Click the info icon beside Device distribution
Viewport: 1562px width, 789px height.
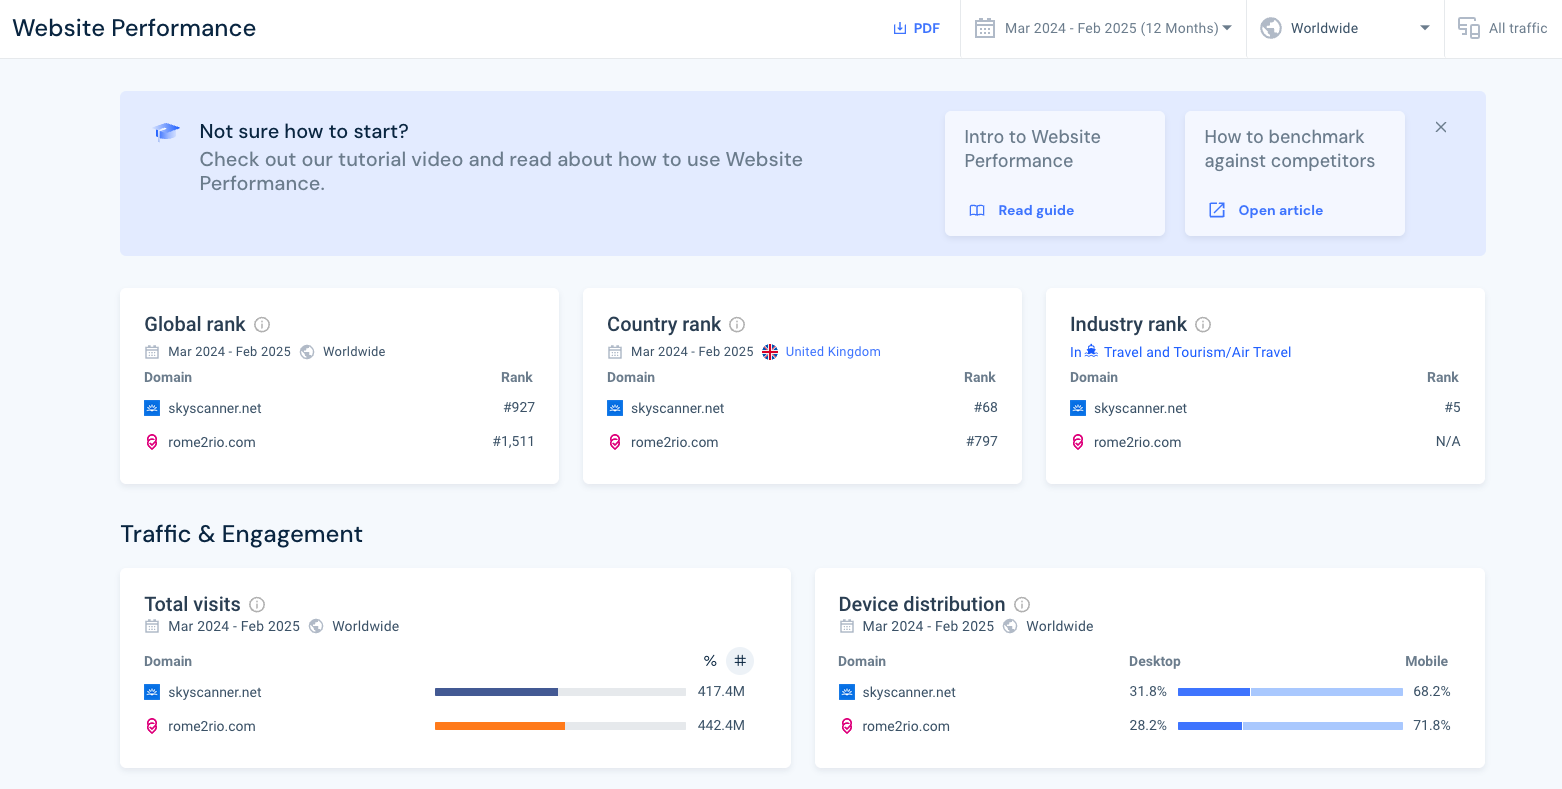[1021, 604]
